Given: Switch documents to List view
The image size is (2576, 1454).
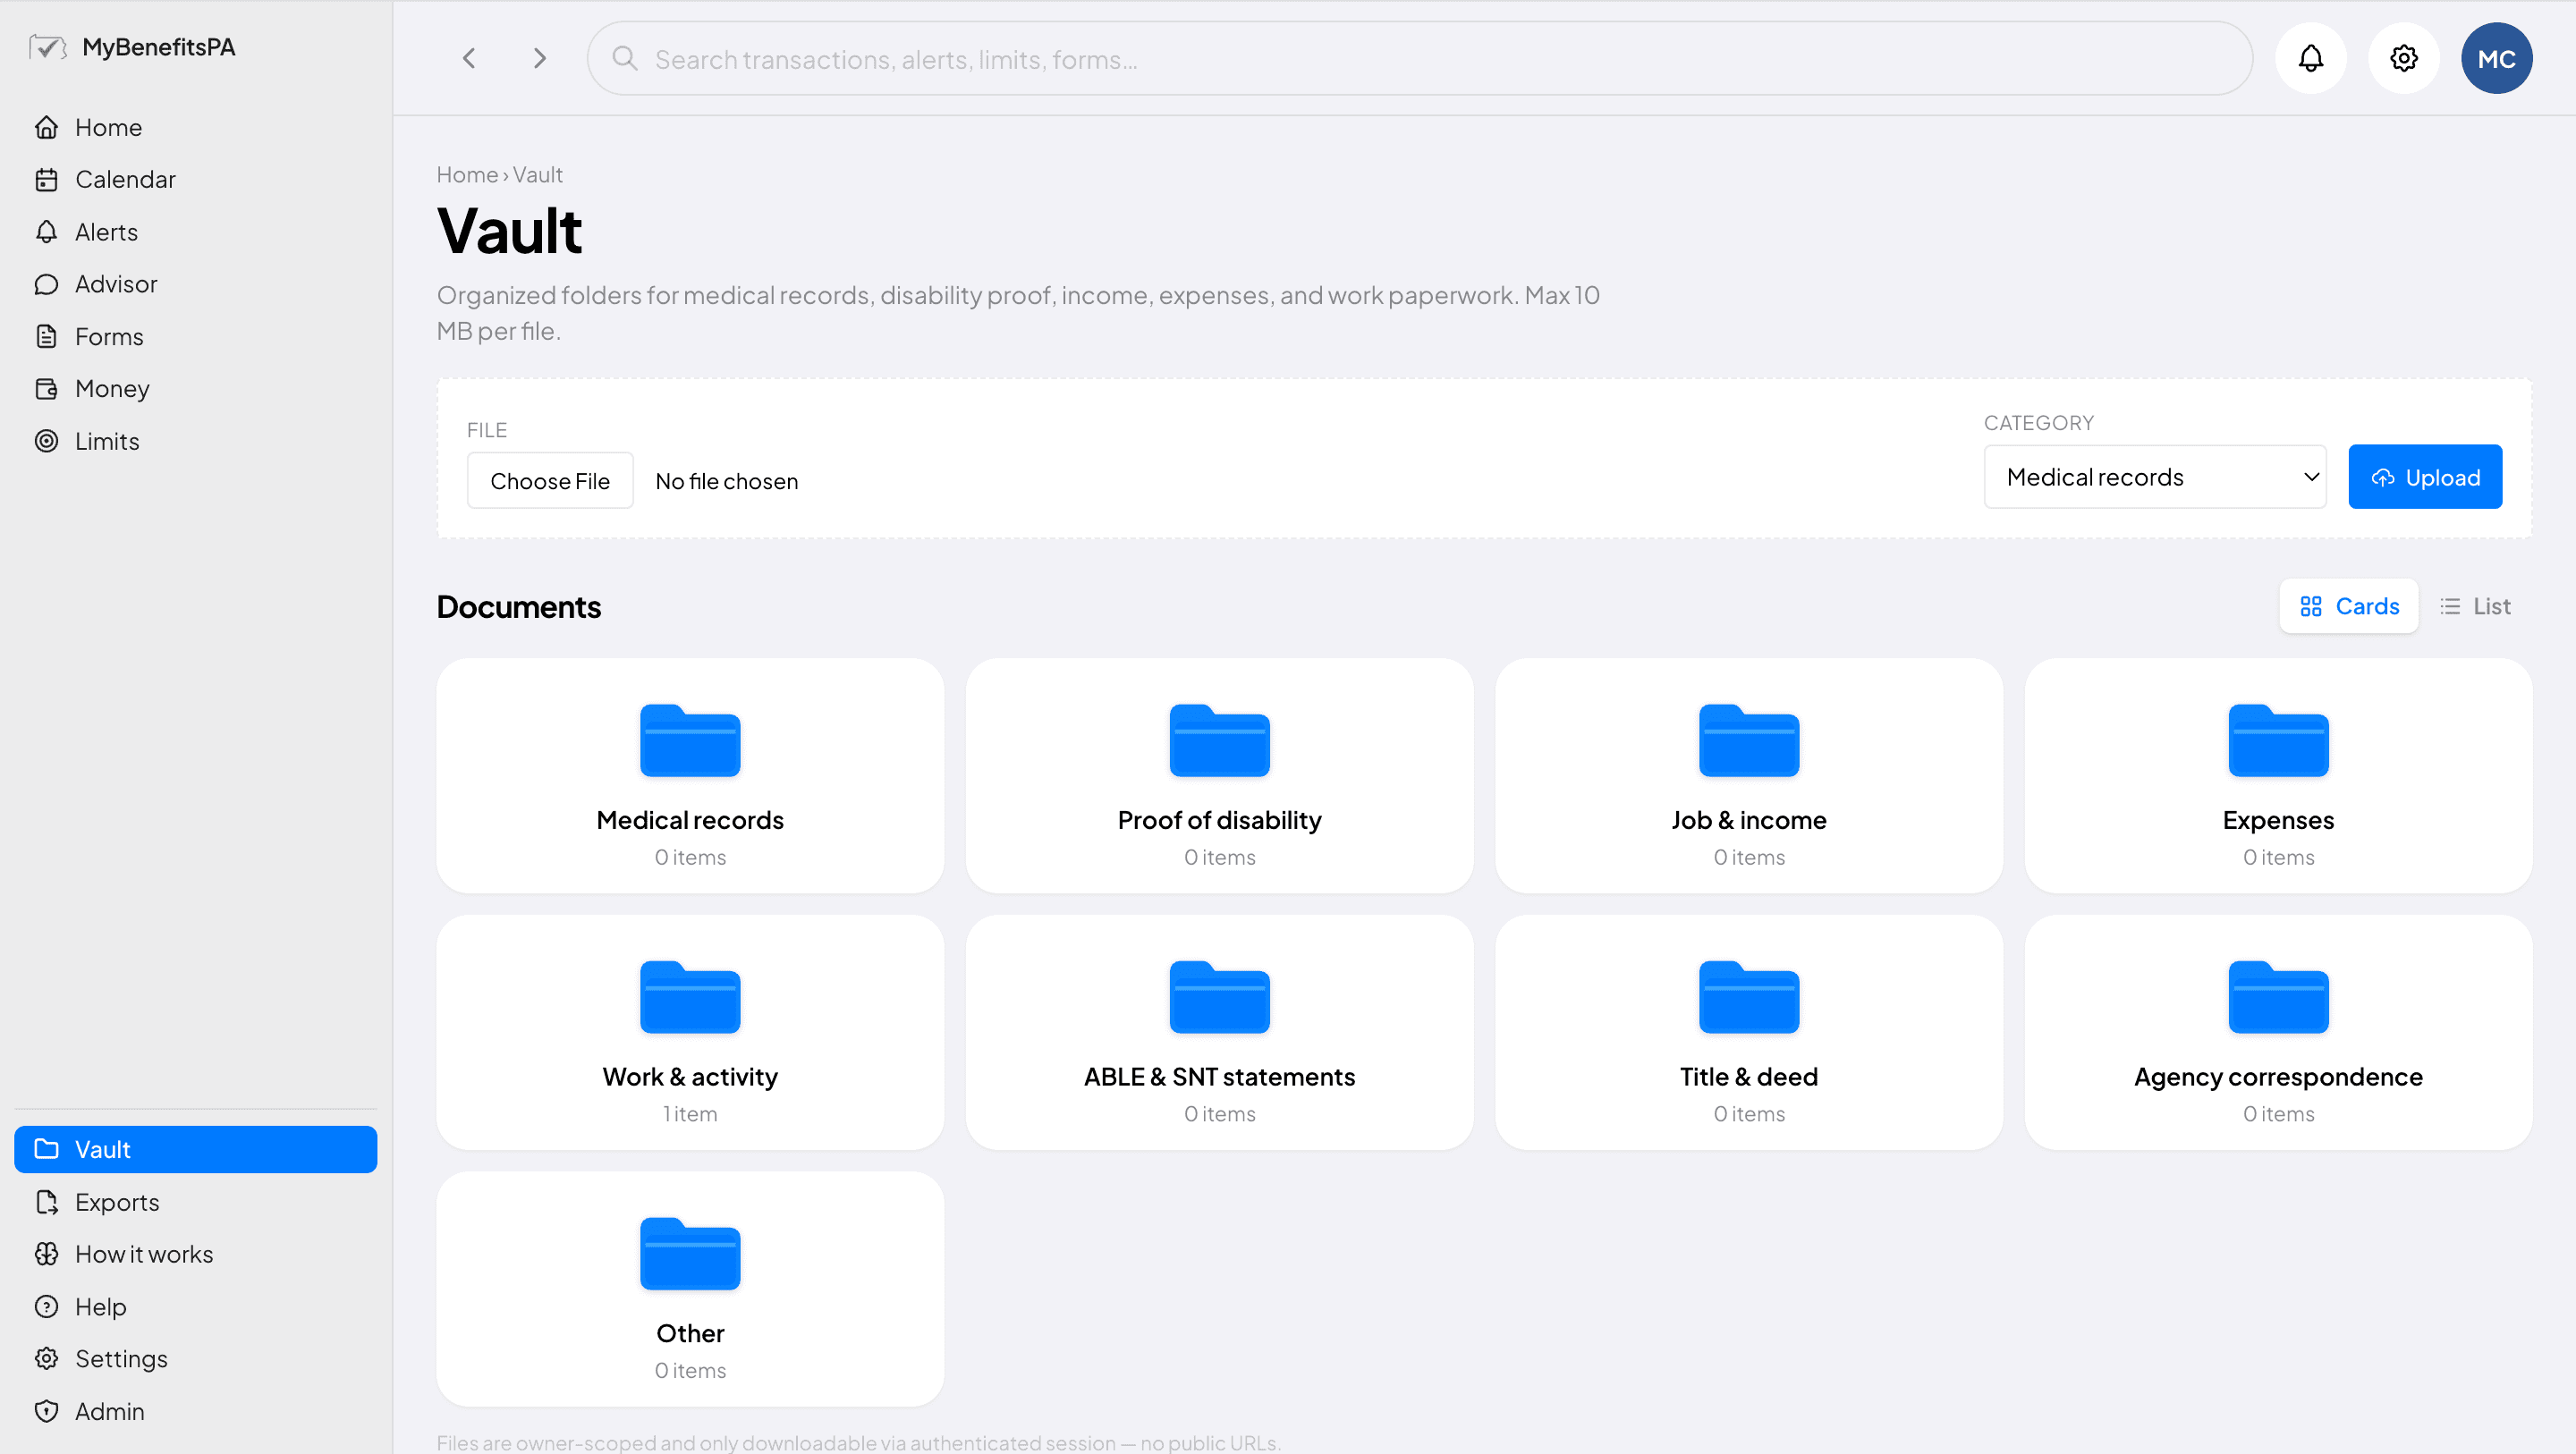Looking at the screenshot, I should tap(2475, 606).
